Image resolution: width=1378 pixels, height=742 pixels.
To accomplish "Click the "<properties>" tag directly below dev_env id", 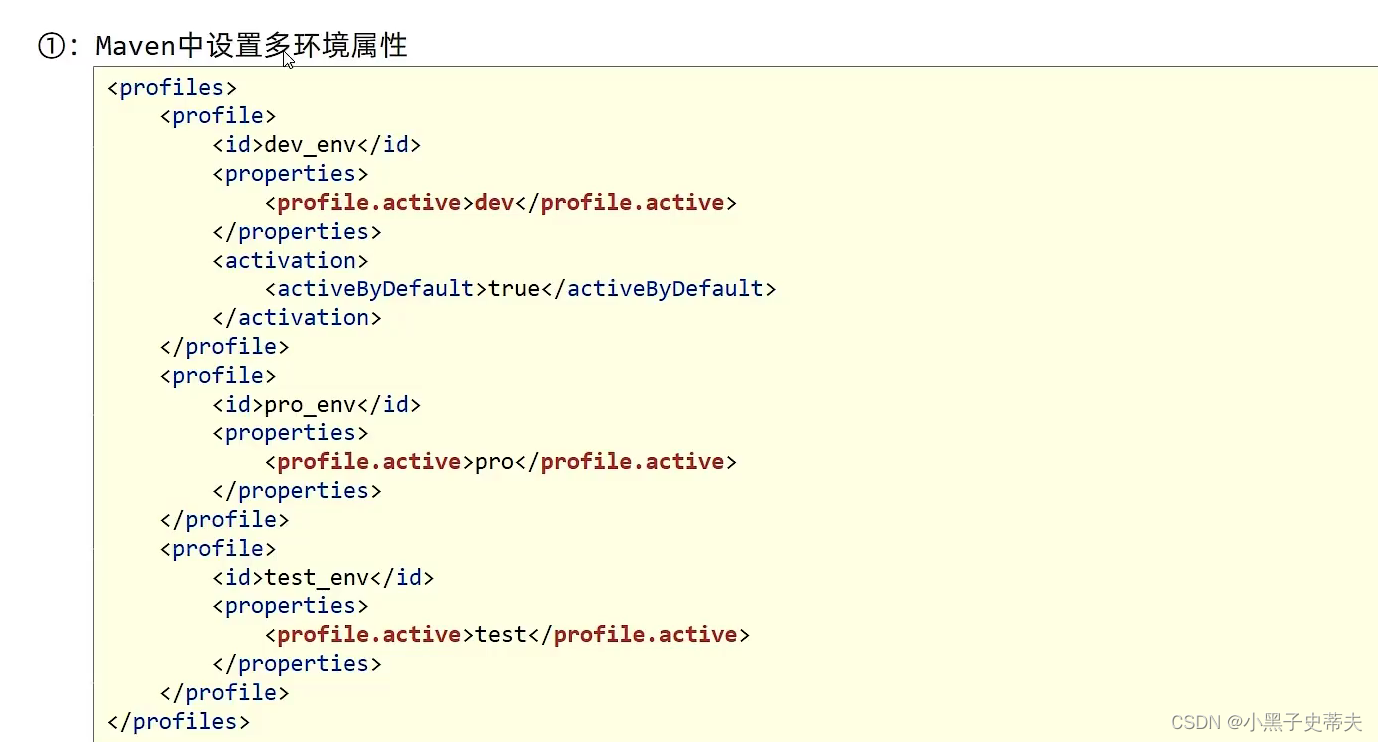I will pos(290,173).
